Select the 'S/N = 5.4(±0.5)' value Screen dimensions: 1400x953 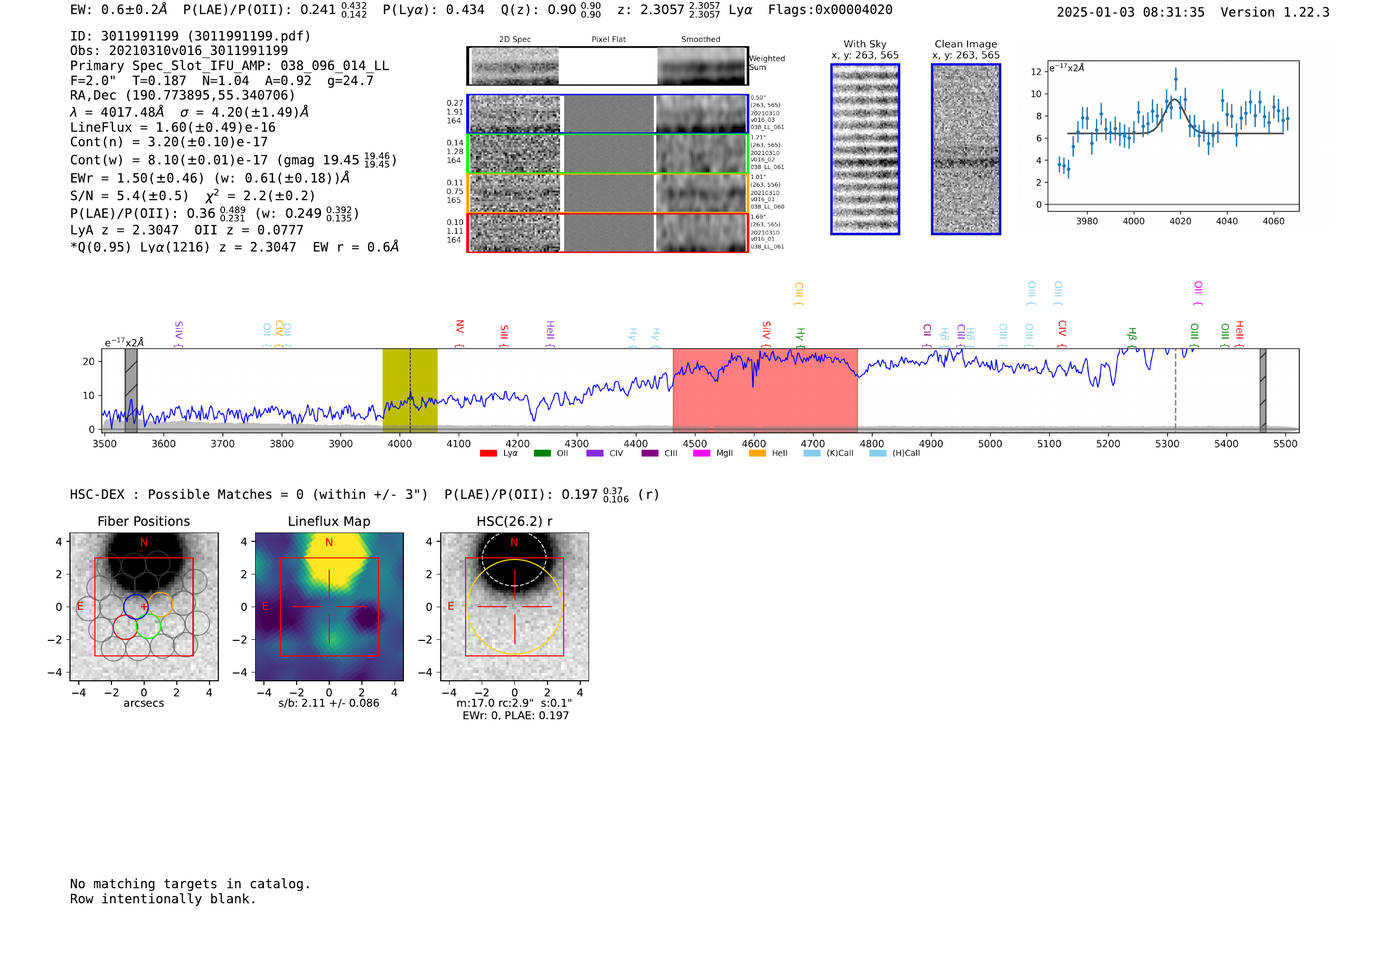coord(129,196)
